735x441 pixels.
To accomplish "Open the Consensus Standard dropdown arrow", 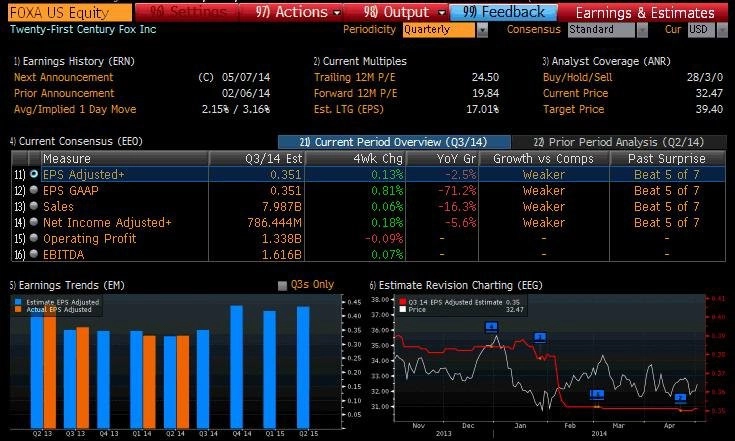I will click(642, 30).
